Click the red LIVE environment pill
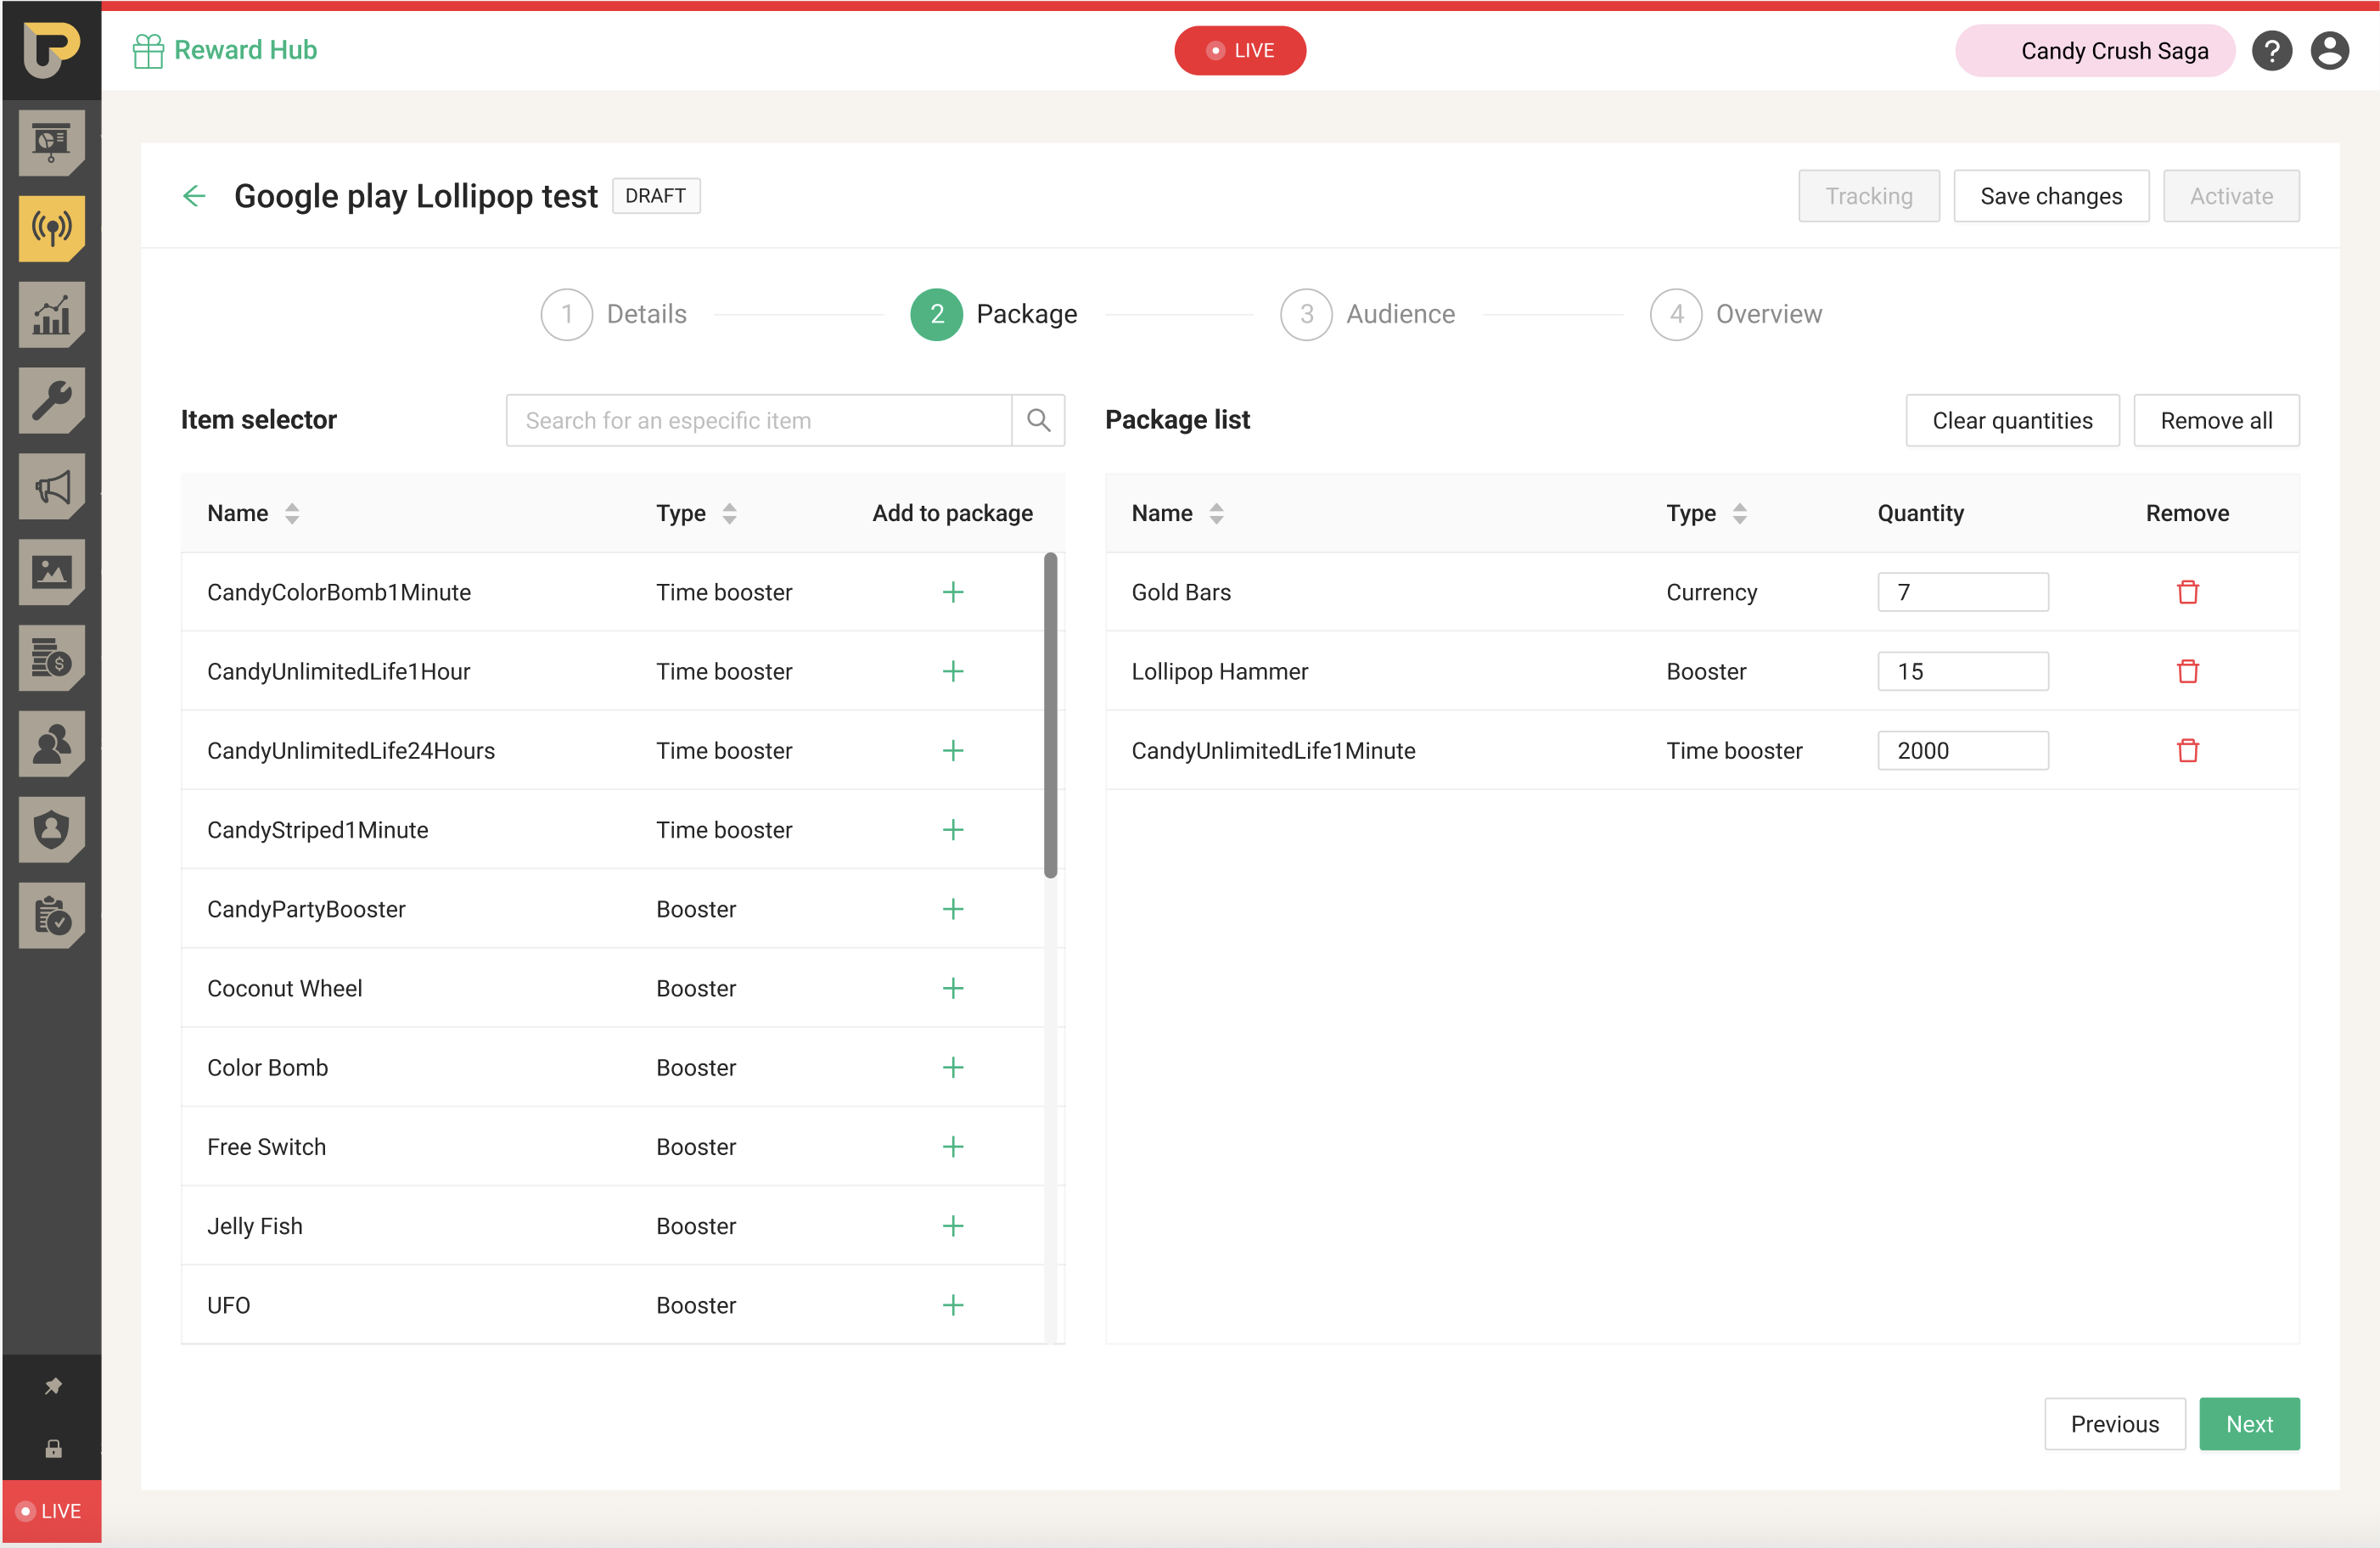Screen dimensions: 2380x1548 tap(1239, 50)
